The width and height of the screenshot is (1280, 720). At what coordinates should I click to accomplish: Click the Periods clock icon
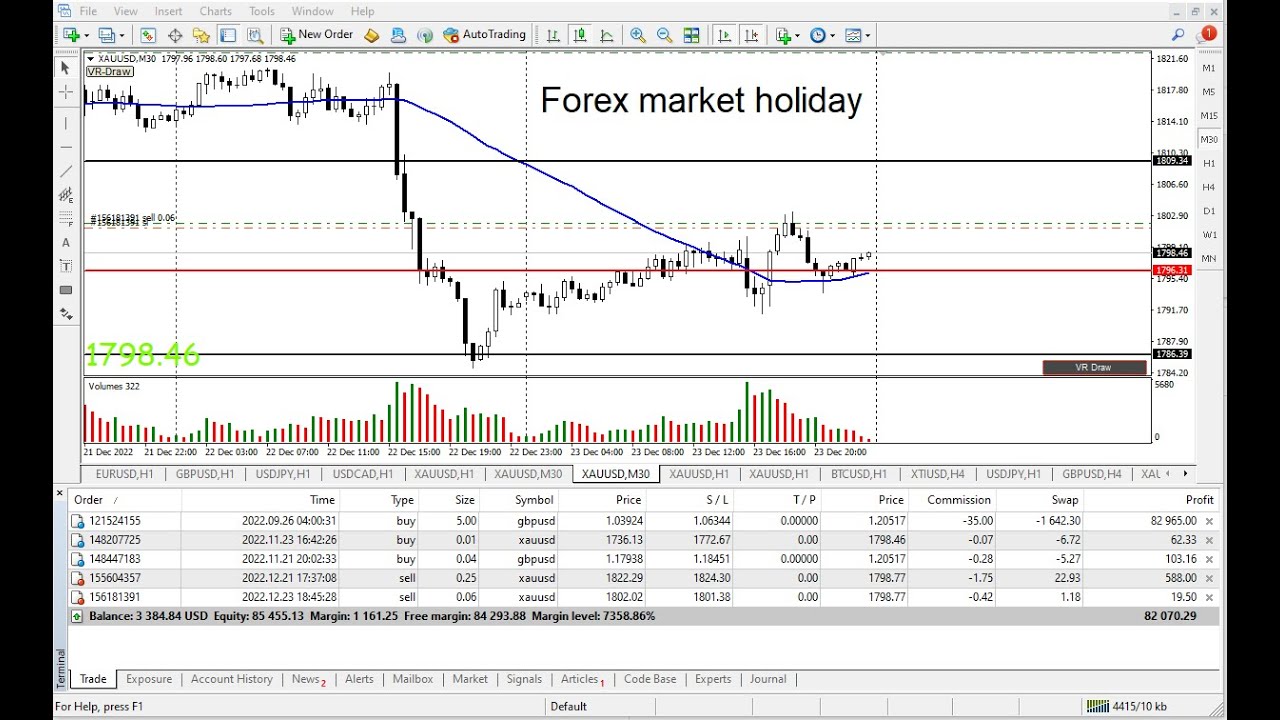click(x=818, y=35)
